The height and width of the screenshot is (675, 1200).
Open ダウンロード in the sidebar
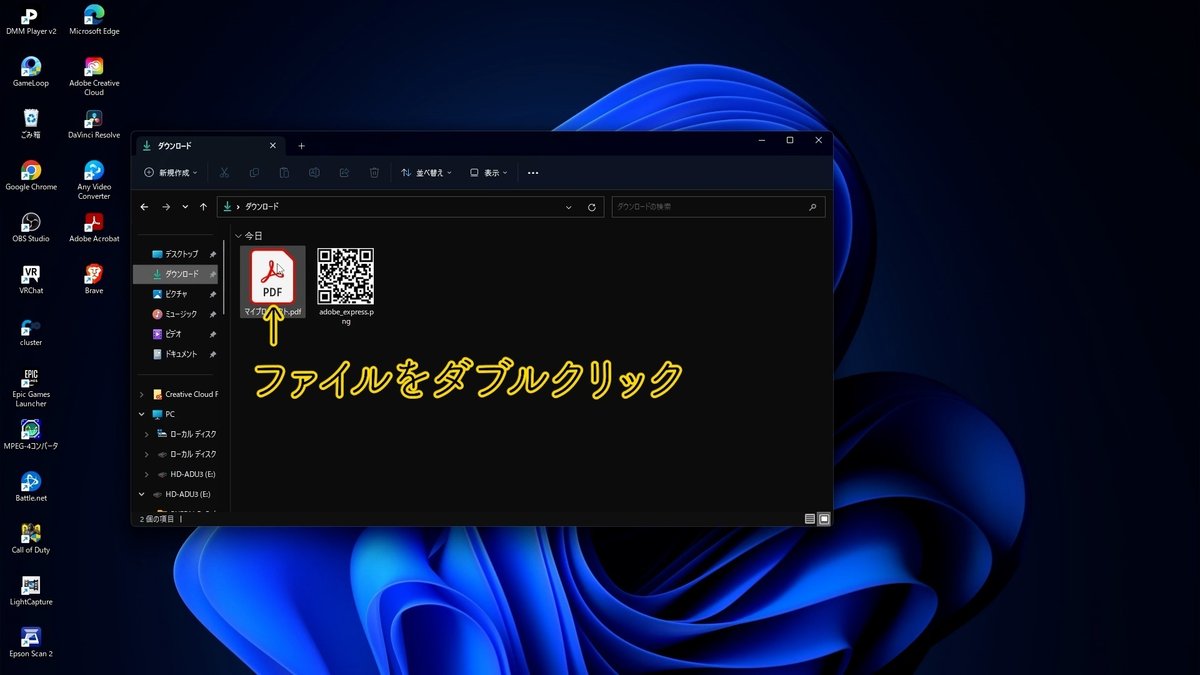(175, 274)
